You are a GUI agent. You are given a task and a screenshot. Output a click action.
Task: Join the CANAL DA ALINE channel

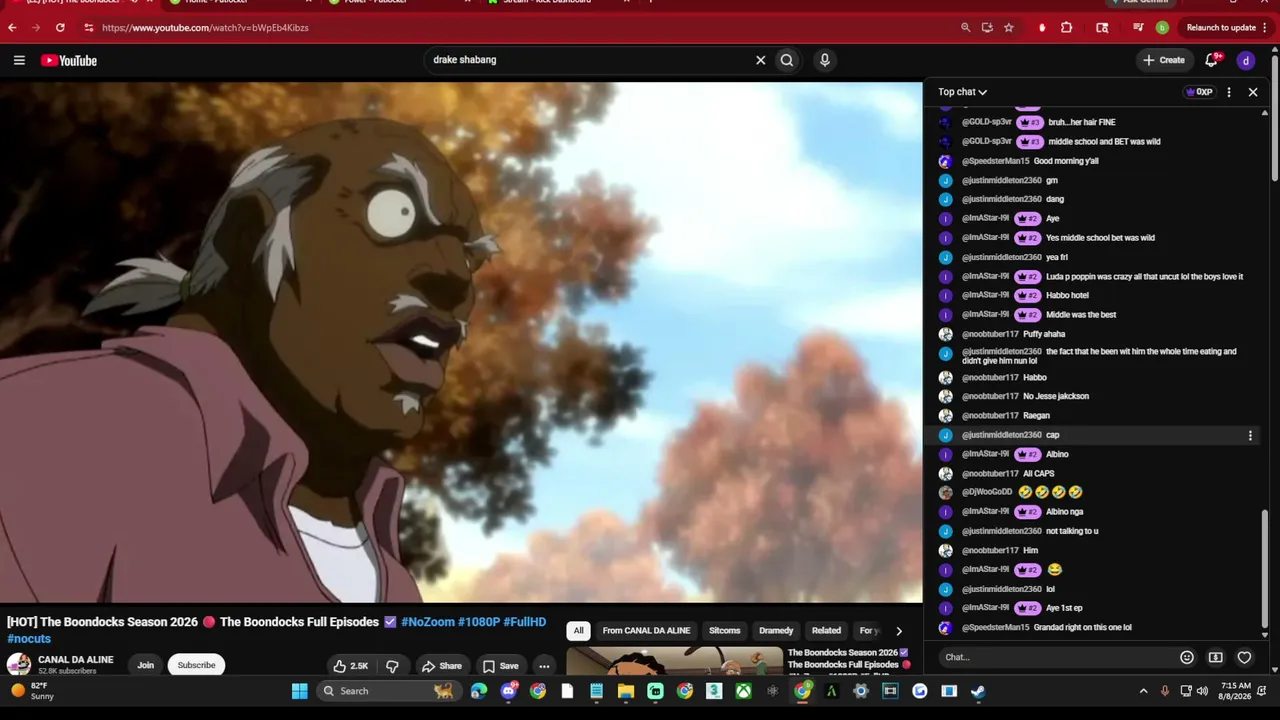coord(146,666)
